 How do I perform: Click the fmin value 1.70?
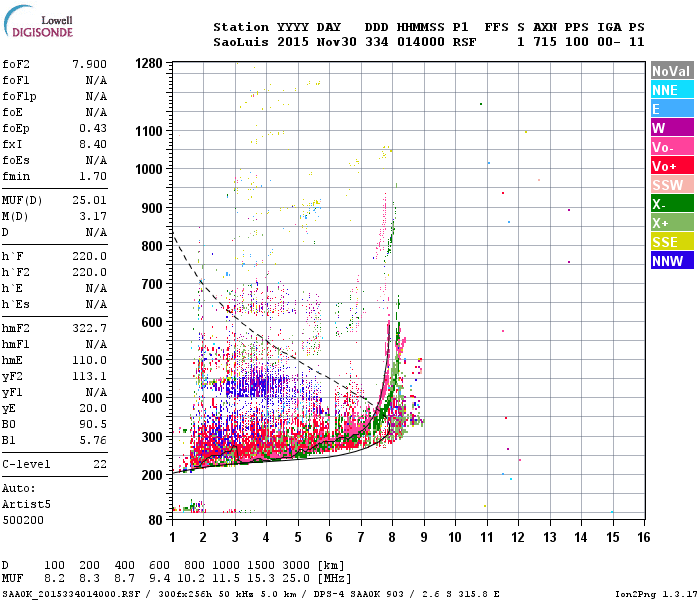pos(93,176)
